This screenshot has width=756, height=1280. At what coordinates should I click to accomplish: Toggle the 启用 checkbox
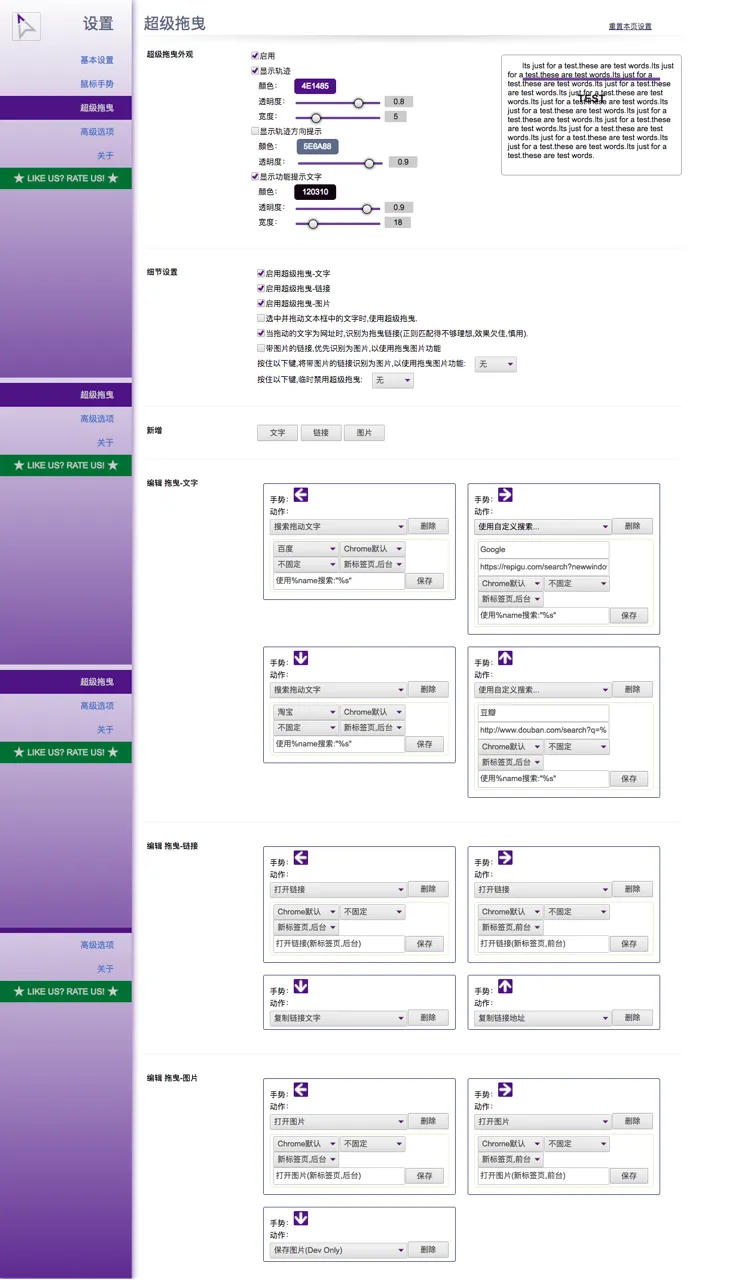click(255, 56)
